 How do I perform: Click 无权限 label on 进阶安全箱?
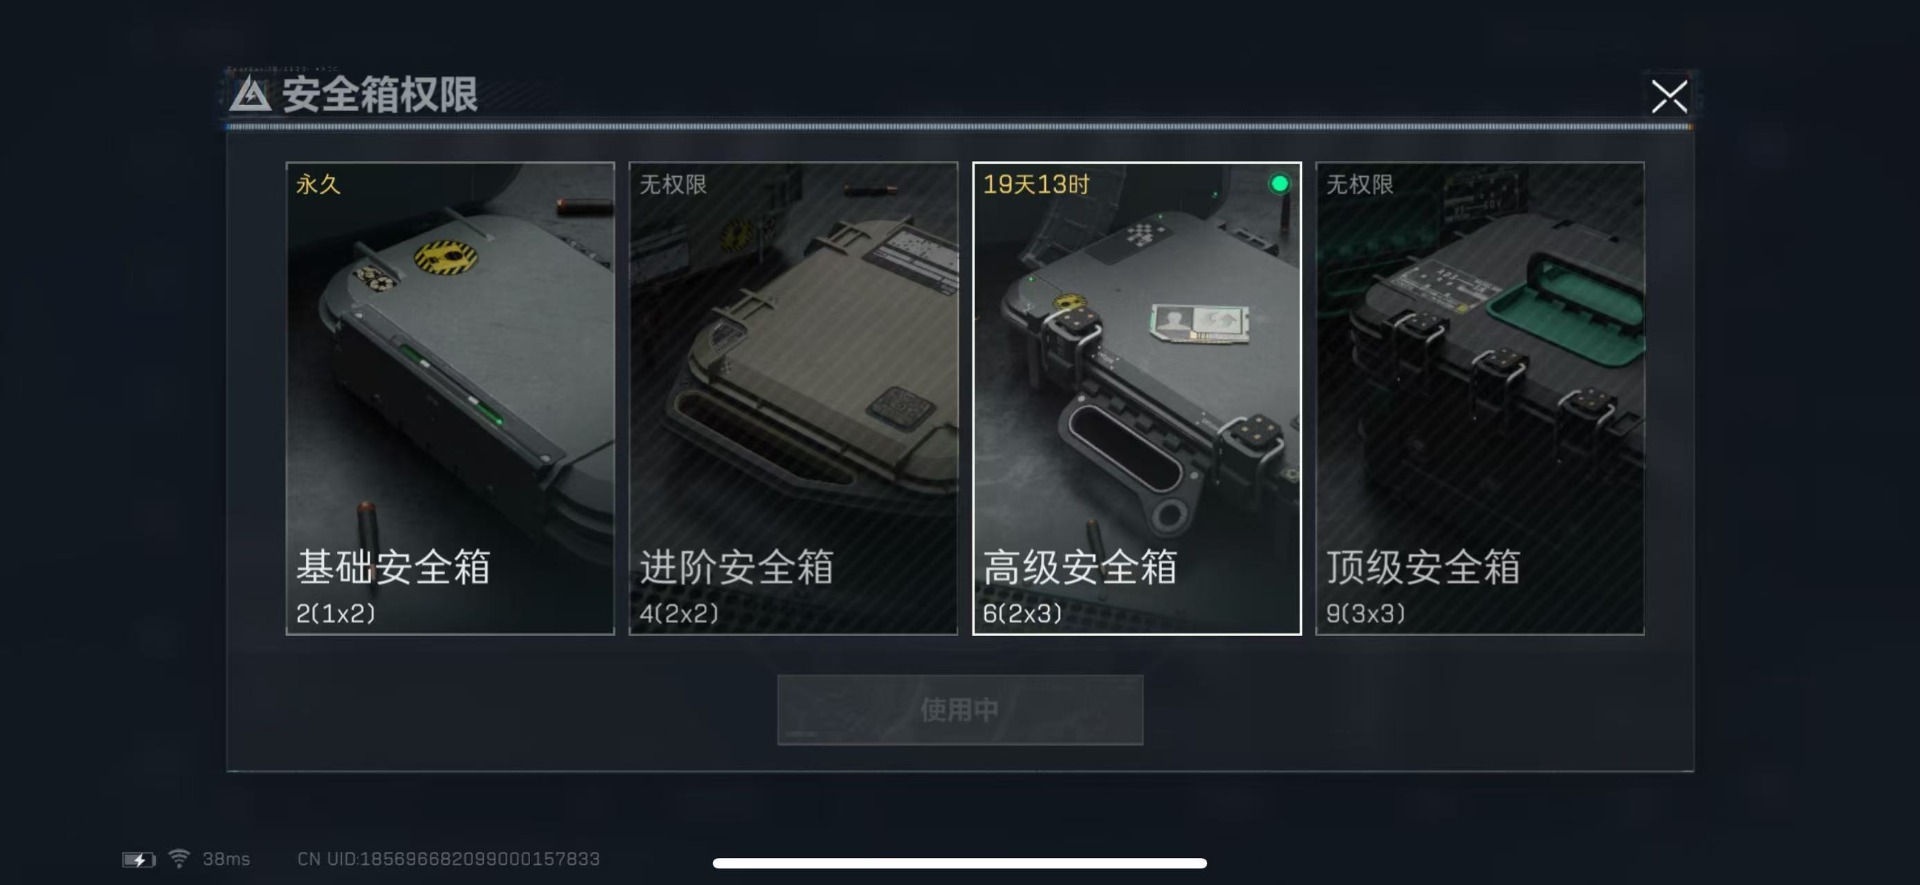coord(673,184)
